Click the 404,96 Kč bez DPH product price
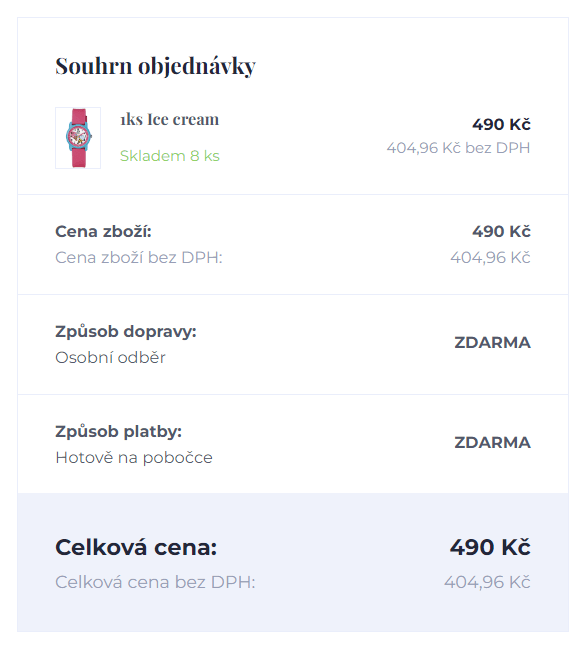Screen dimensions: 583x648 click(458, 148)
